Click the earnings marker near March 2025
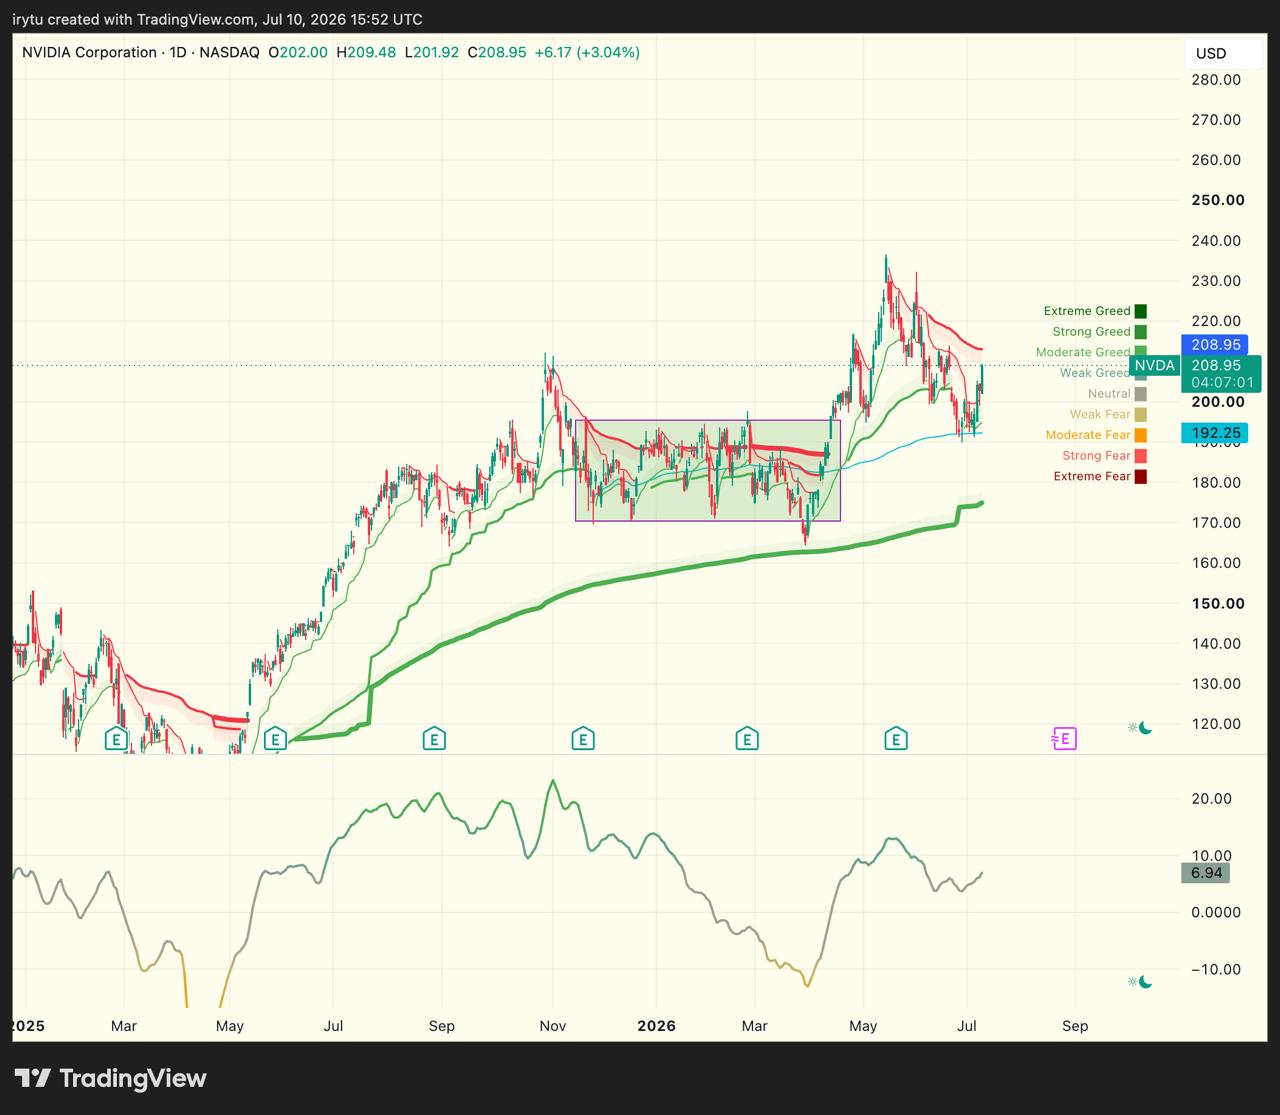 (x=117, y=739)
